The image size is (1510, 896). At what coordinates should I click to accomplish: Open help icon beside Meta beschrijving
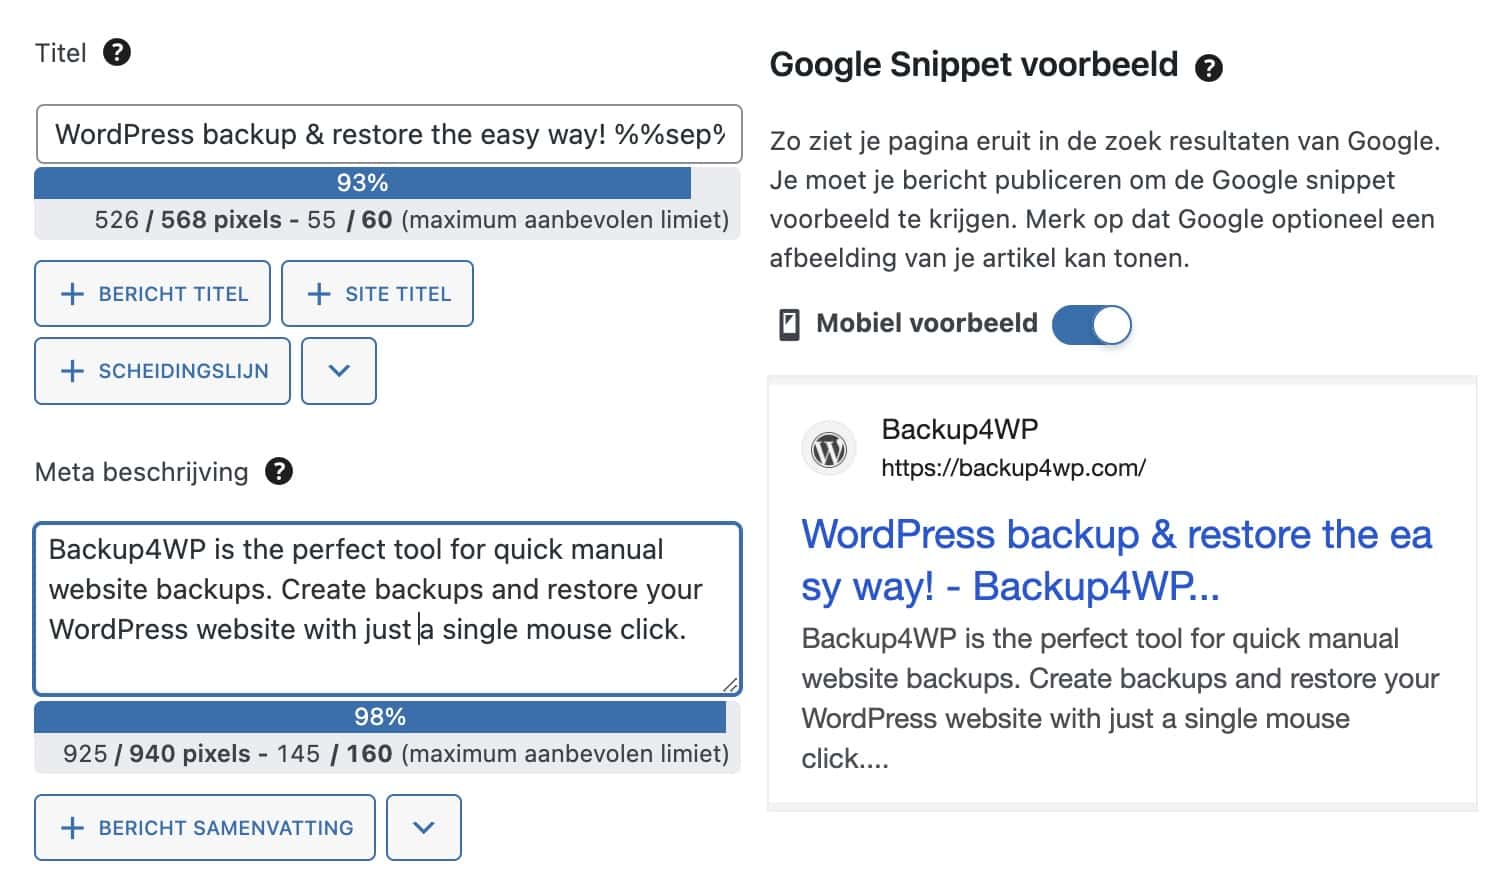point(279,471)
